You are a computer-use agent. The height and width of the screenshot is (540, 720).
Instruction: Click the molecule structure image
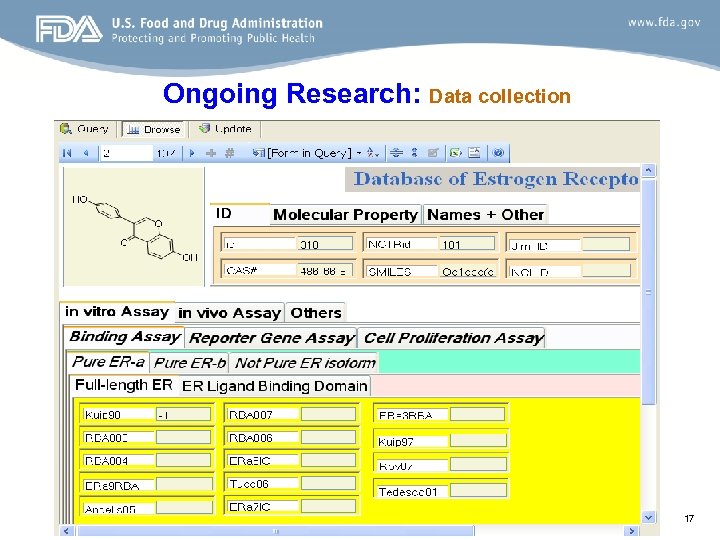pyautogui.click(x=134, y=227)
